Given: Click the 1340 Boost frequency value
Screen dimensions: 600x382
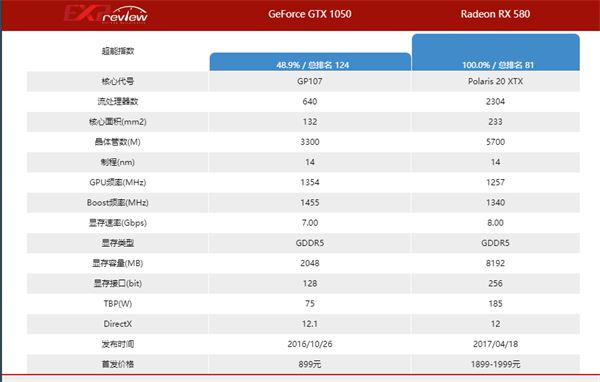Looking at the screenshot, I should tap(496, 202).
